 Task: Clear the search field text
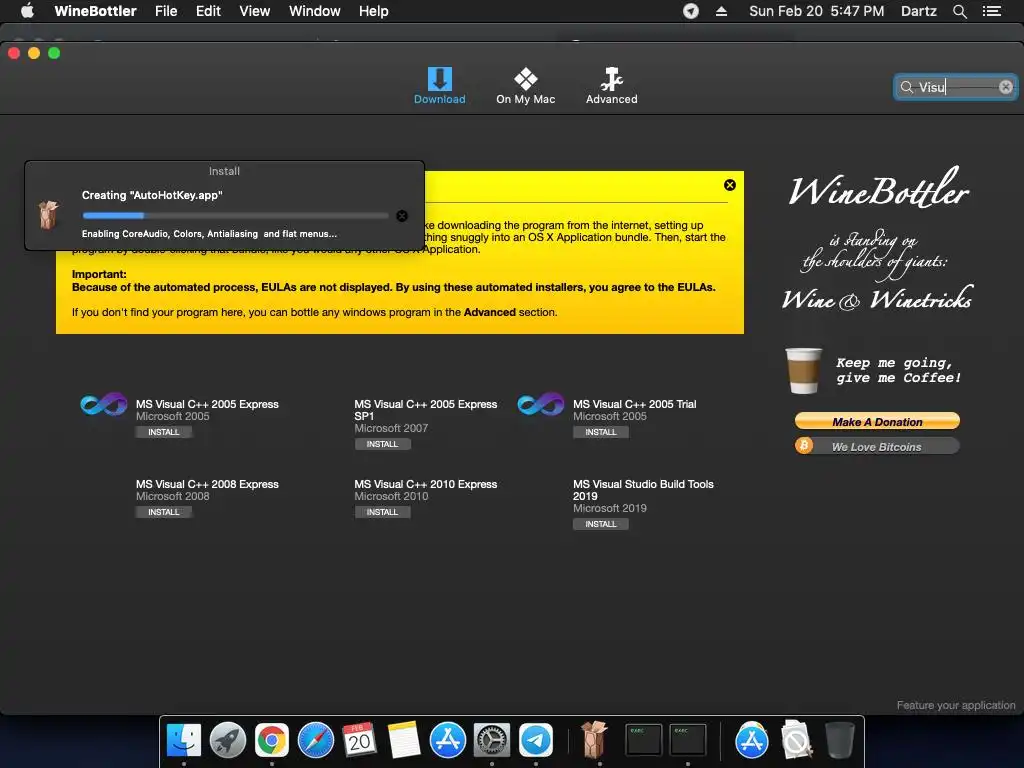point(1006,87)
